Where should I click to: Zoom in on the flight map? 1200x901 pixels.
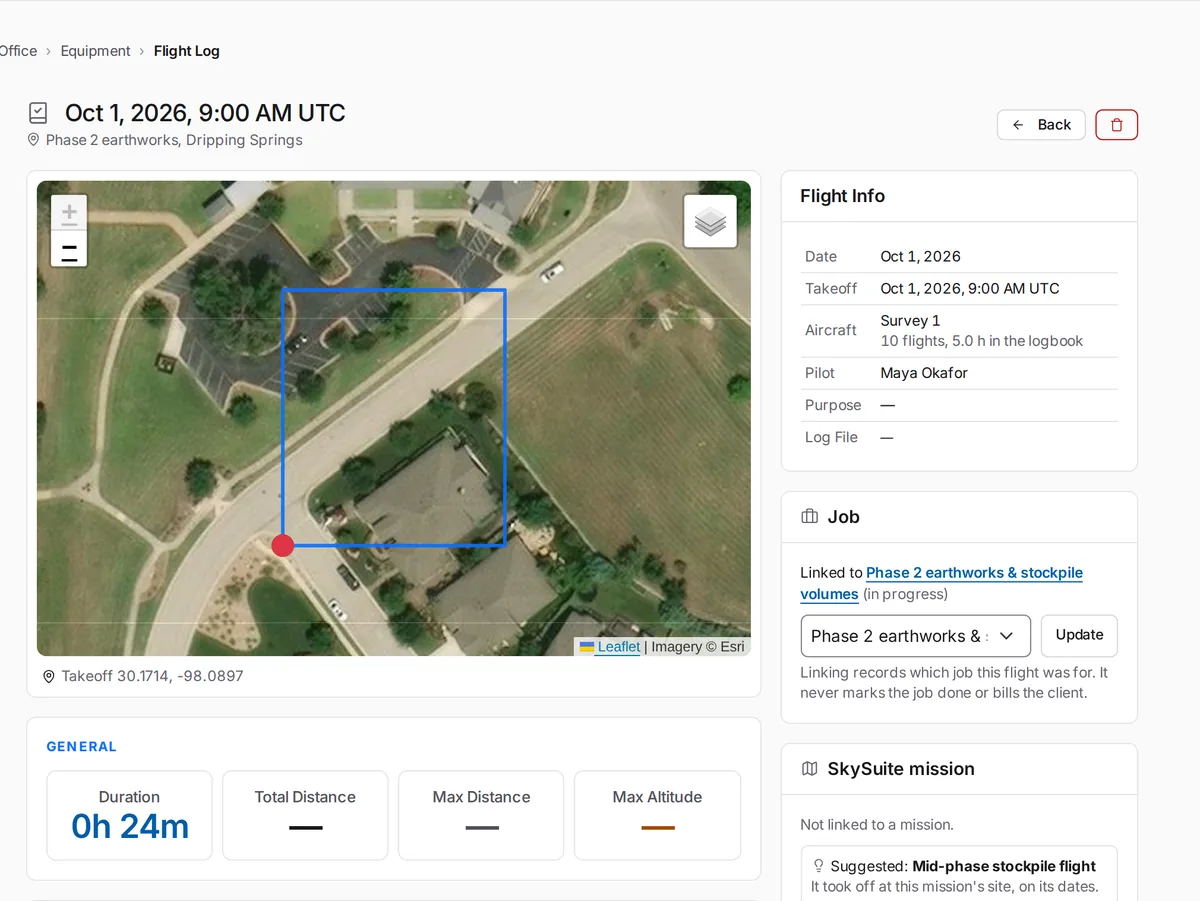click(x=69, y=212)
